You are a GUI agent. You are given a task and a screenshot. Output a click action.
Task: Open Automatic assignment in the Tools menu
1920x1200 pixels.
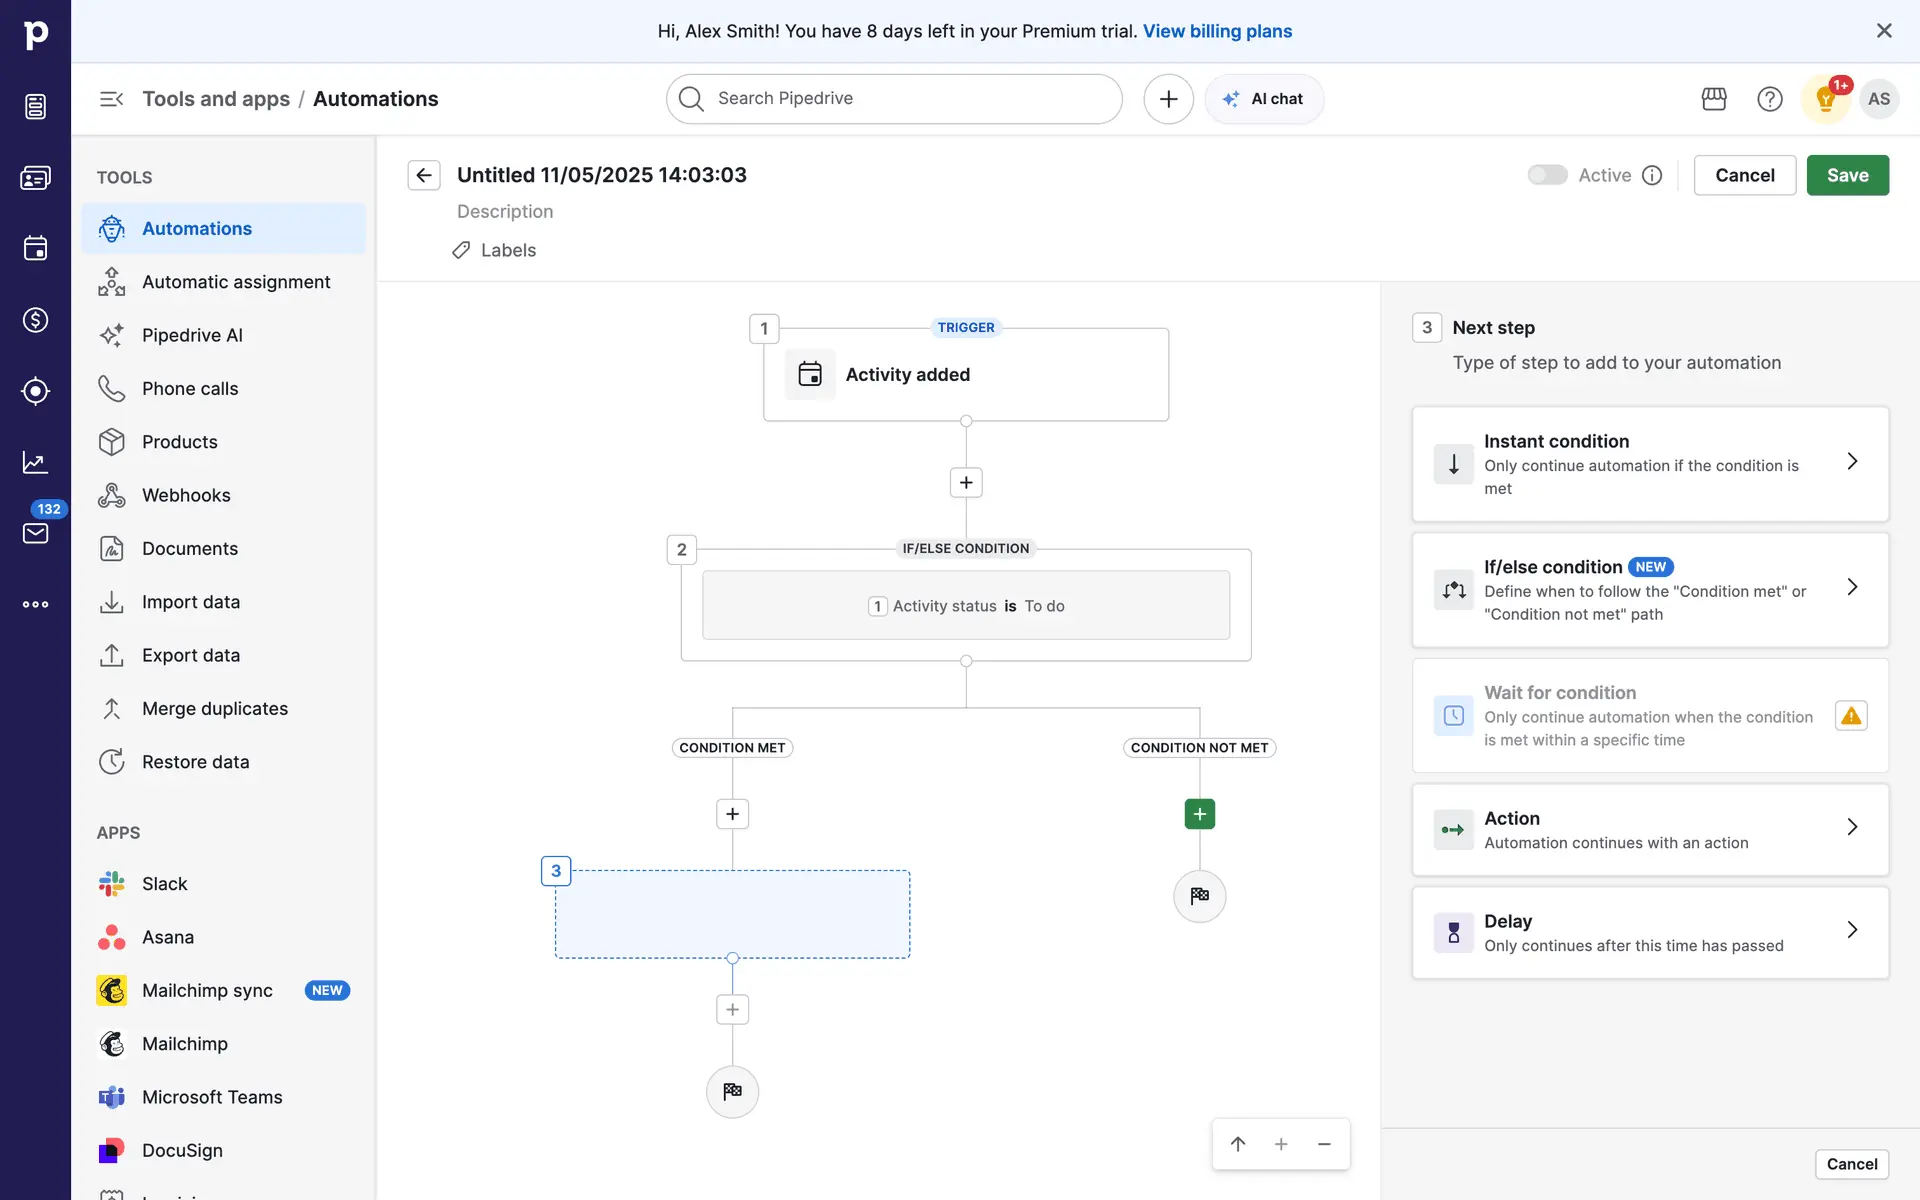(x=236, y=282)
